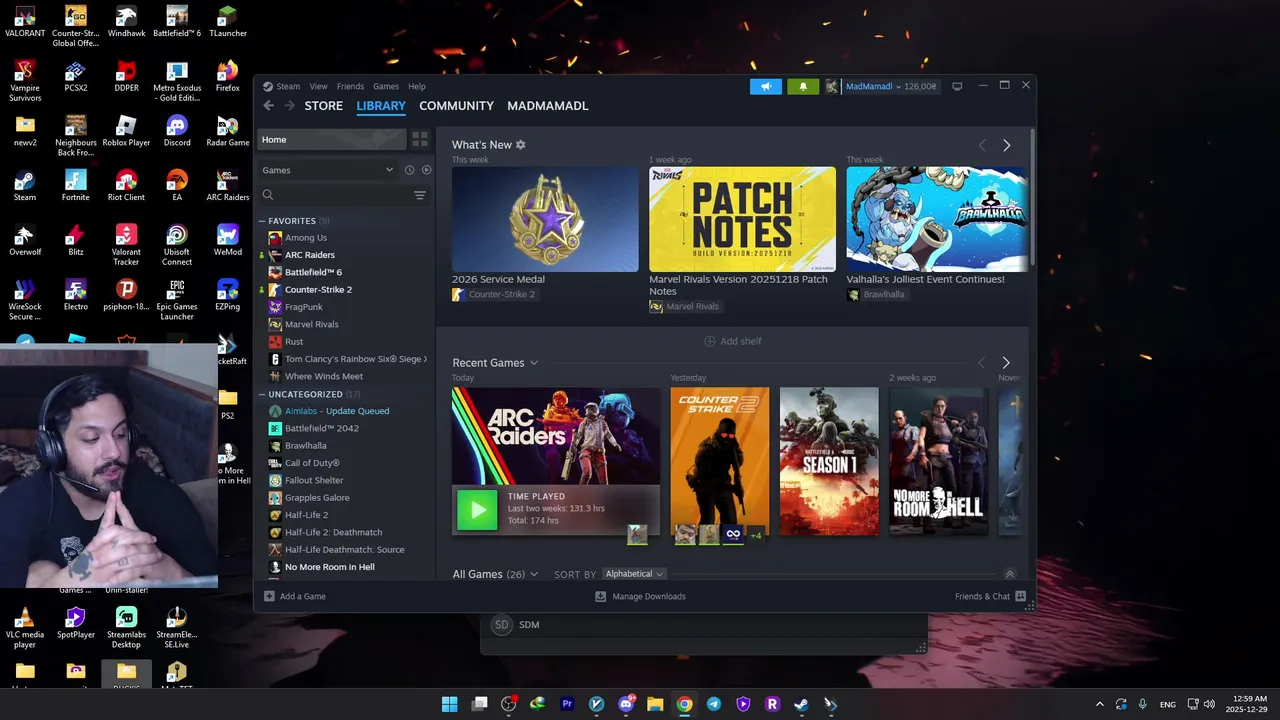
Task: Switch library to grid collections view icon
Action: click(x=420, y=140)
